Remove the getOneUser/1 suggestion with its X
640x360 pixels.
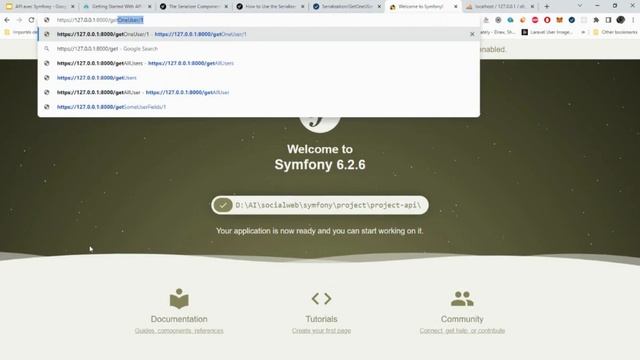click(x=472, y=34)
